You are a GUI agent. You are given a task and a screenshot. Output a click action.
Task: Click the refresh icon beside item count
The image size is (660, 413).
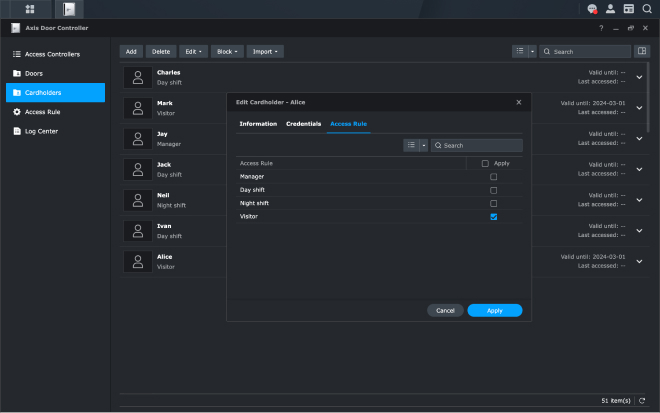tap(641, 400)
